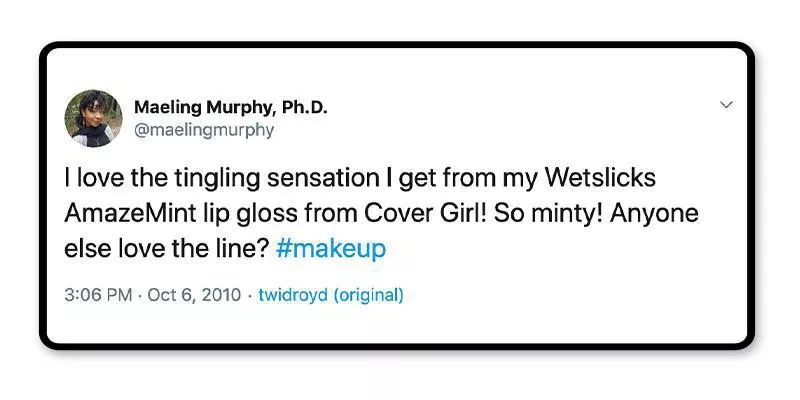800x400 pixels.
Task: Click the 3:06 PM timestamp
Action: (x=95, y=295)
